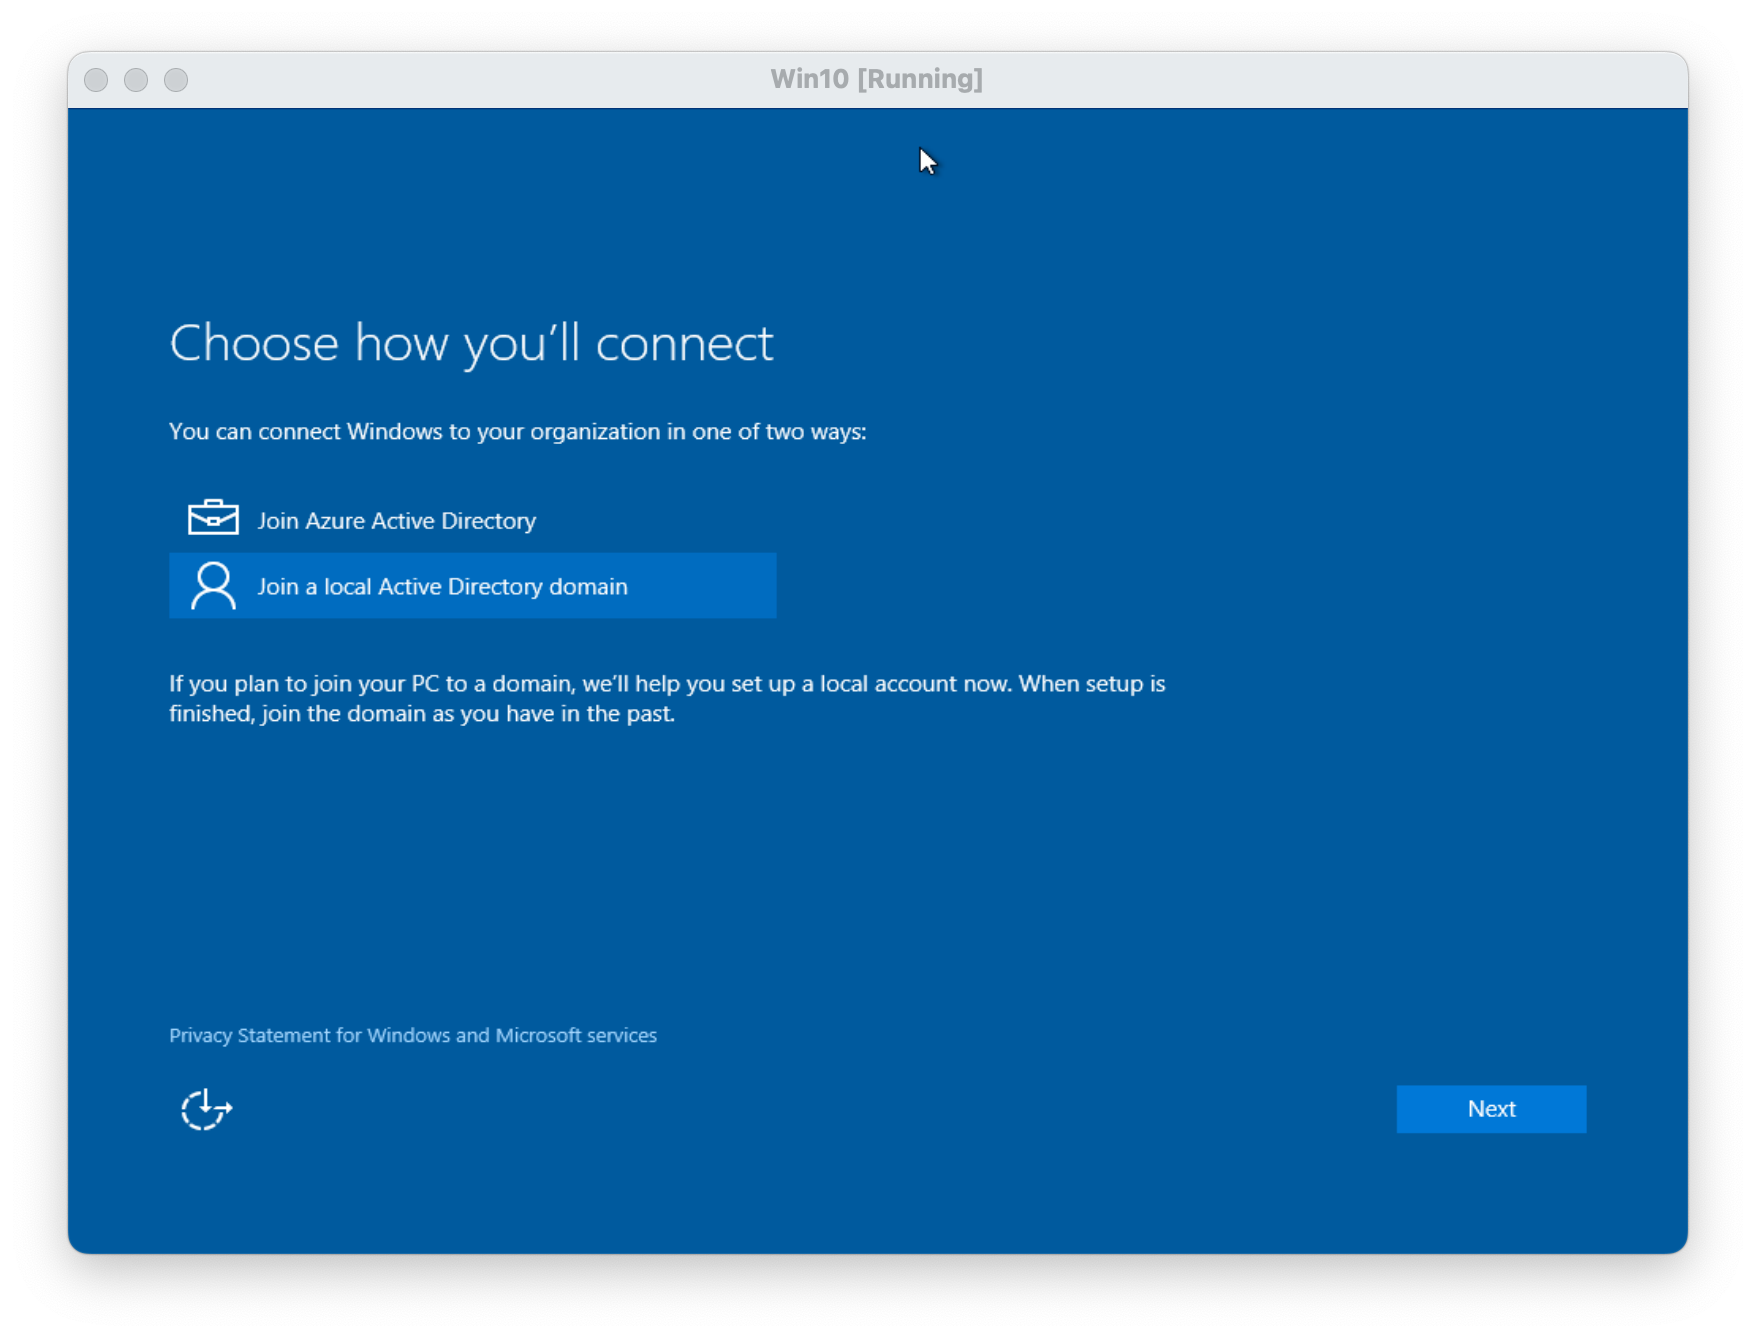Maximize the Win10 VM window

click(176, 80)
